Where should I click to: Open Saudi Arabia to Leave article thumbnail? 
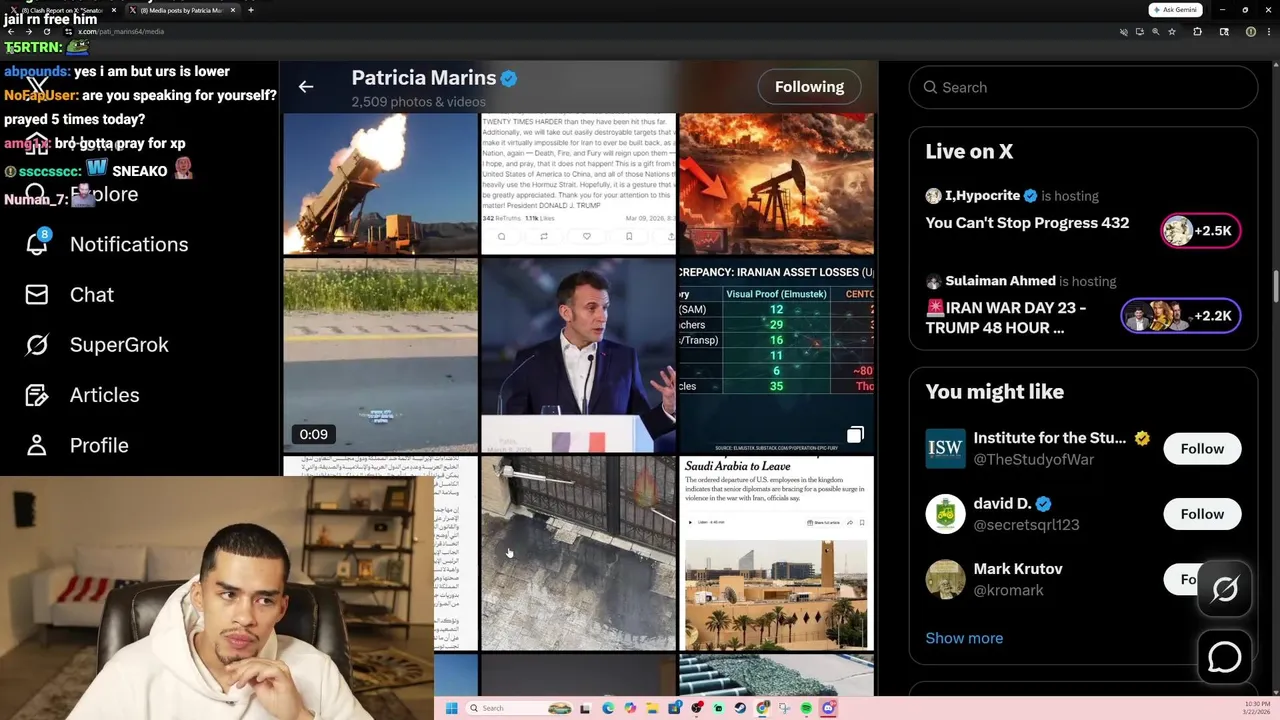coord(776,554)
